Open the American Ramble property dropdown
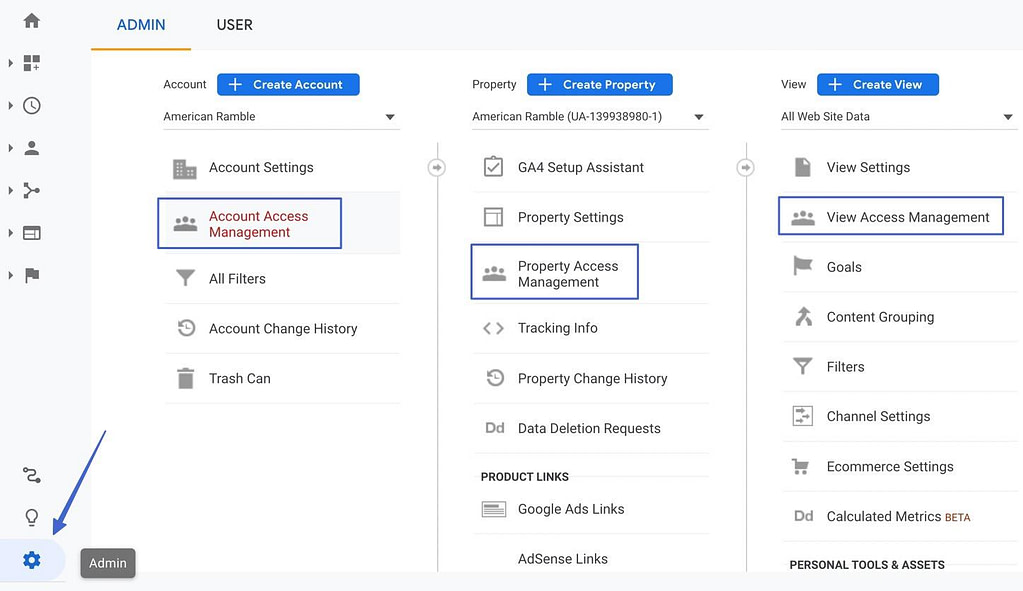Viewport: 1023px width, 591px height. coord(590,116)
